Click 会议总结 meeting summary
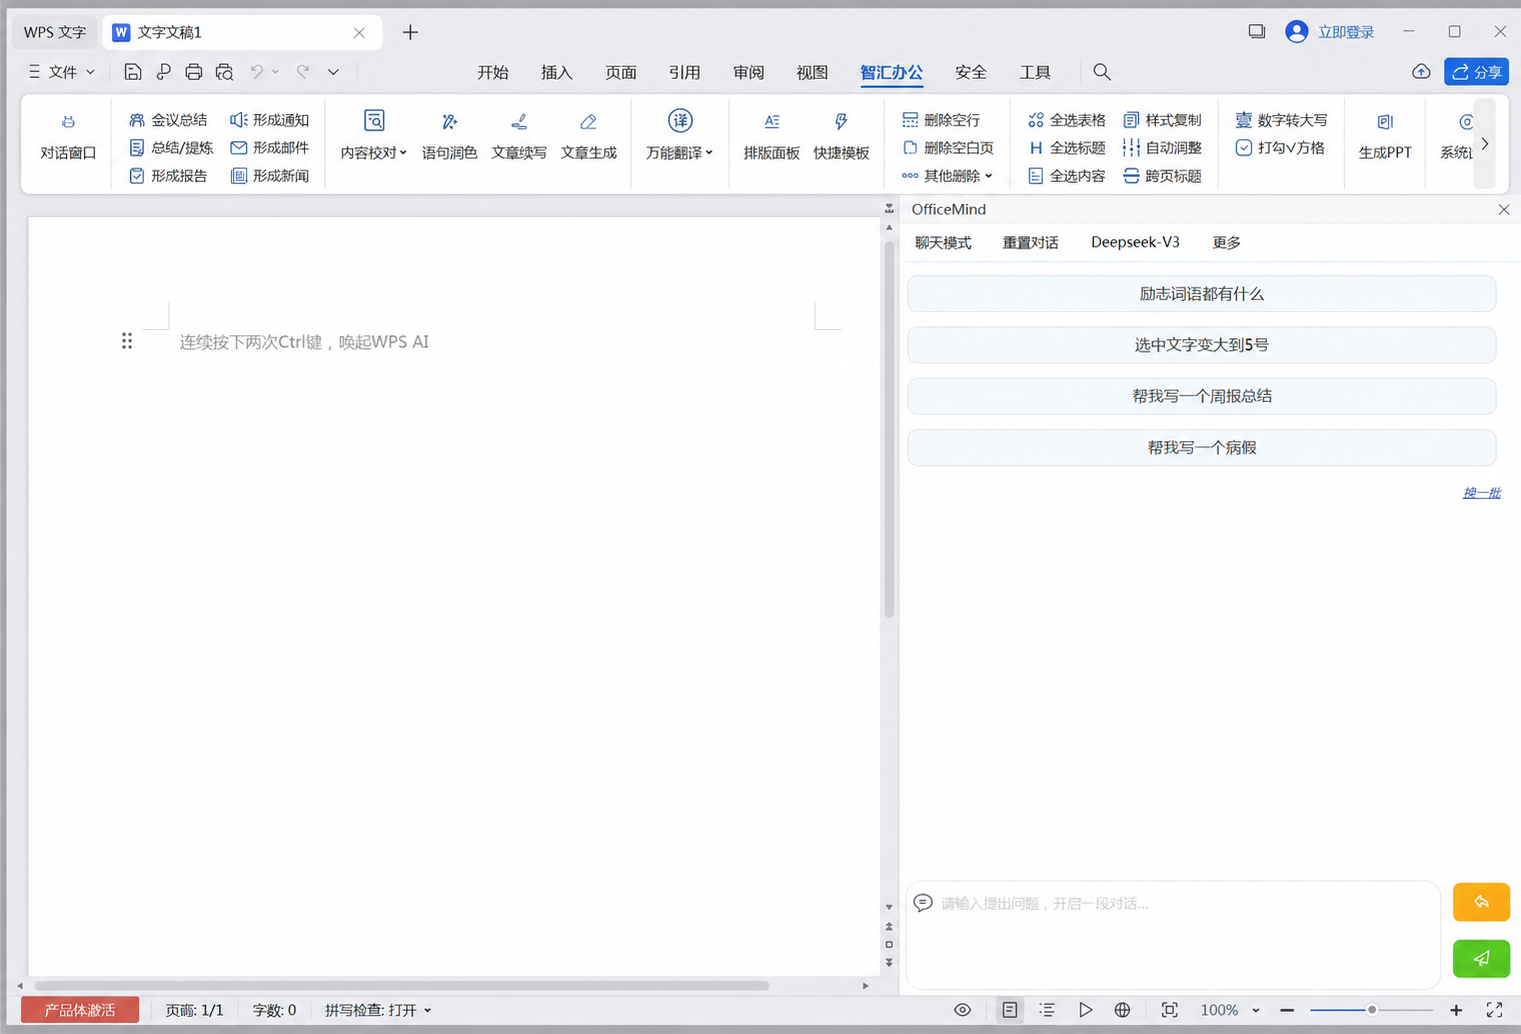This screenshot has width=1521, height=1034. pyautogui.click(x=168, y=120)
